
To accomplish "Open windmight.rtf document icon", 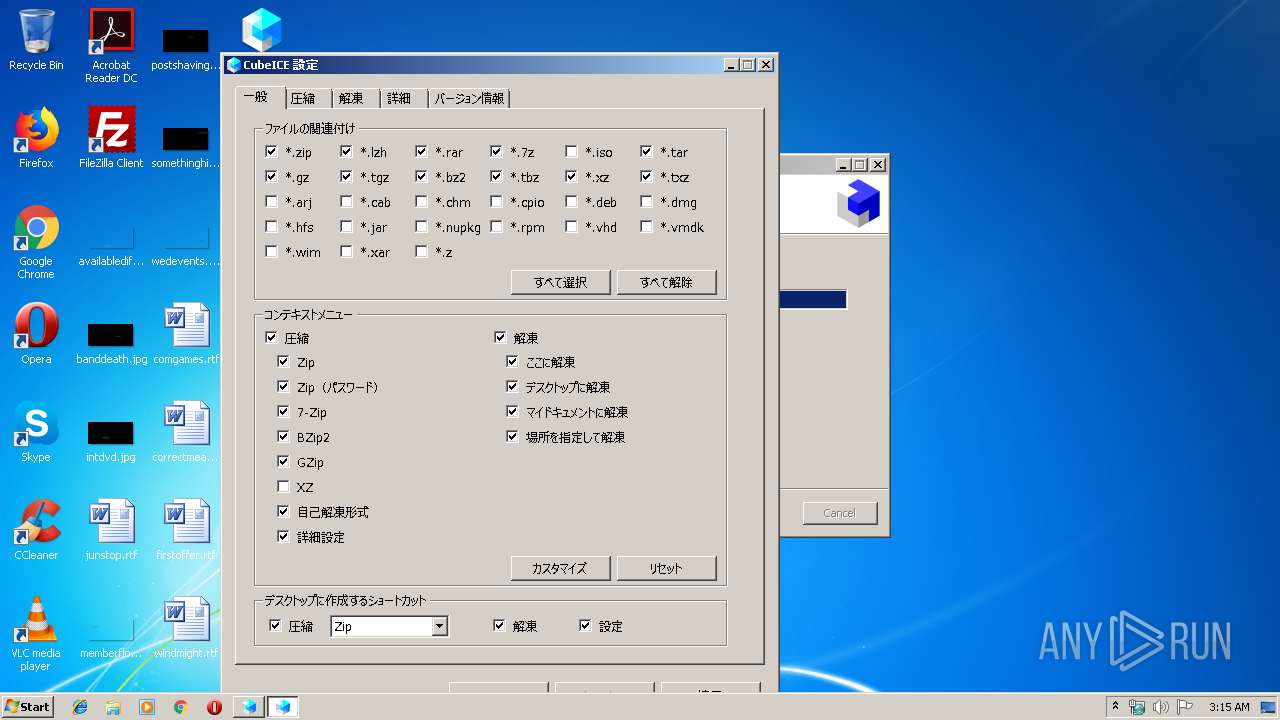I will click(186, 628).
